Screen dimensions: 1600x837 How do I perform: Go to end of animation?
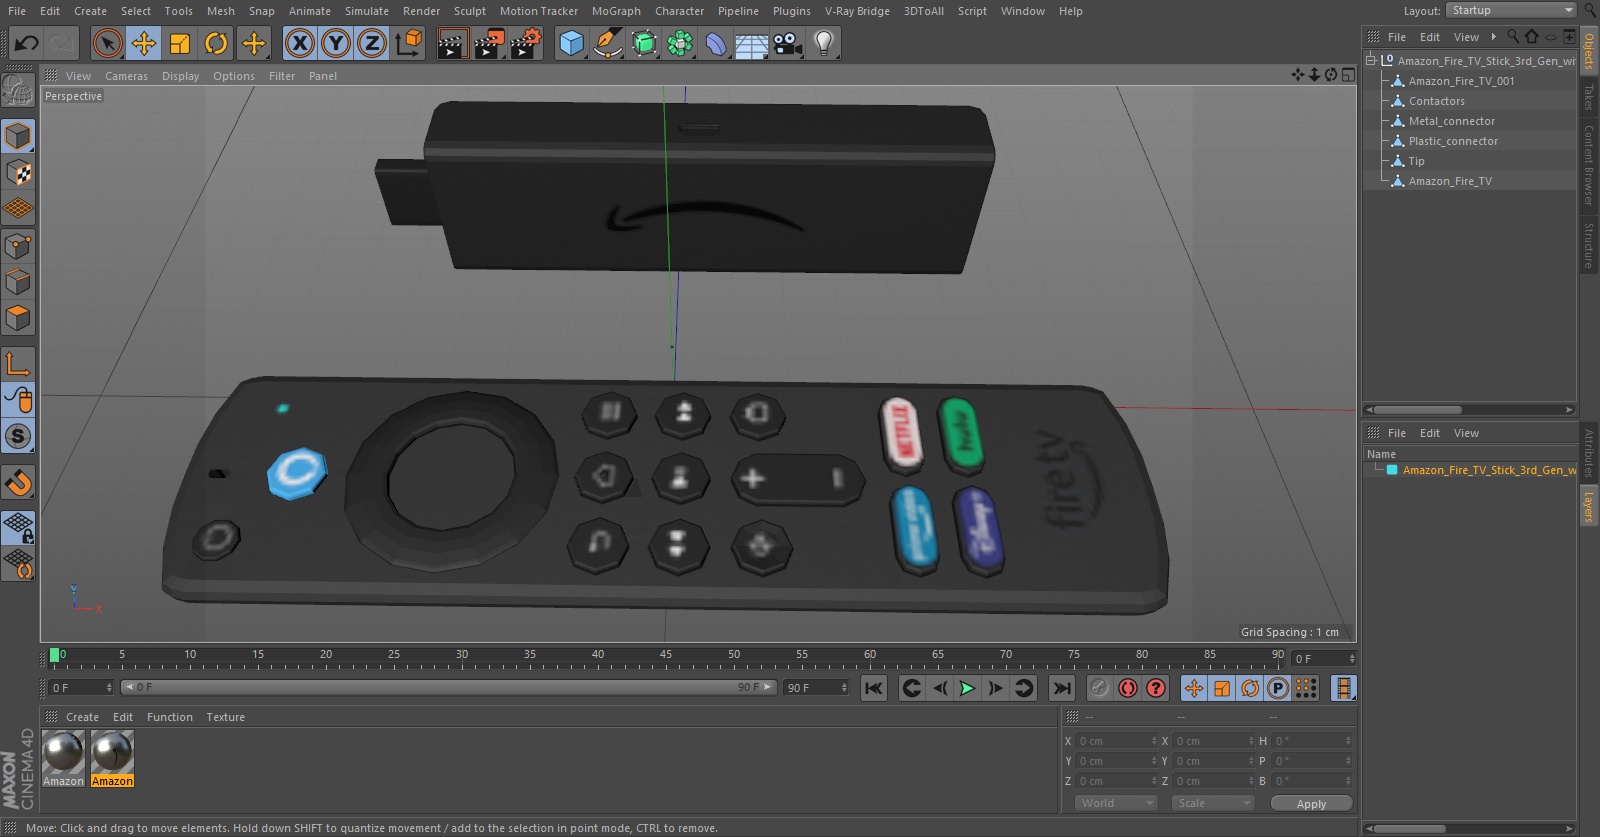[x=1062, y=688]
